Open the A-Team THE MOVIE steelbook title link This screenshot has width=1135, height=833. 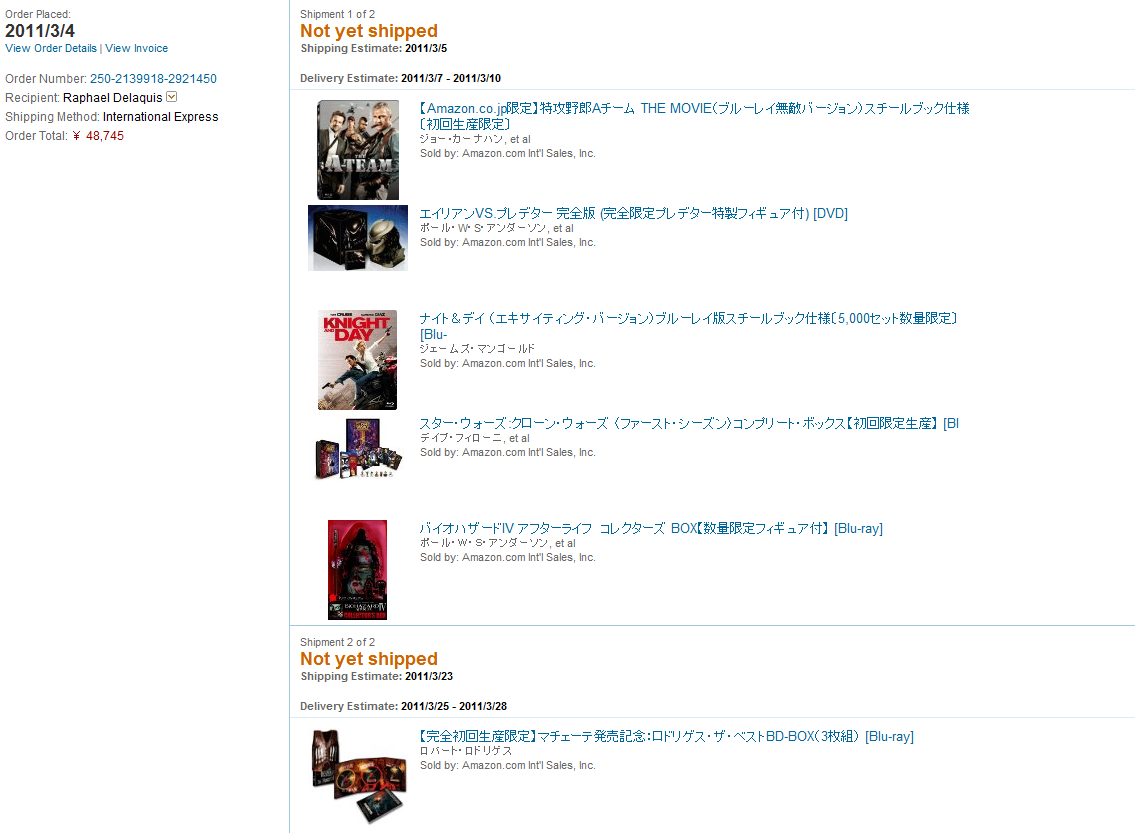(694, 116)
